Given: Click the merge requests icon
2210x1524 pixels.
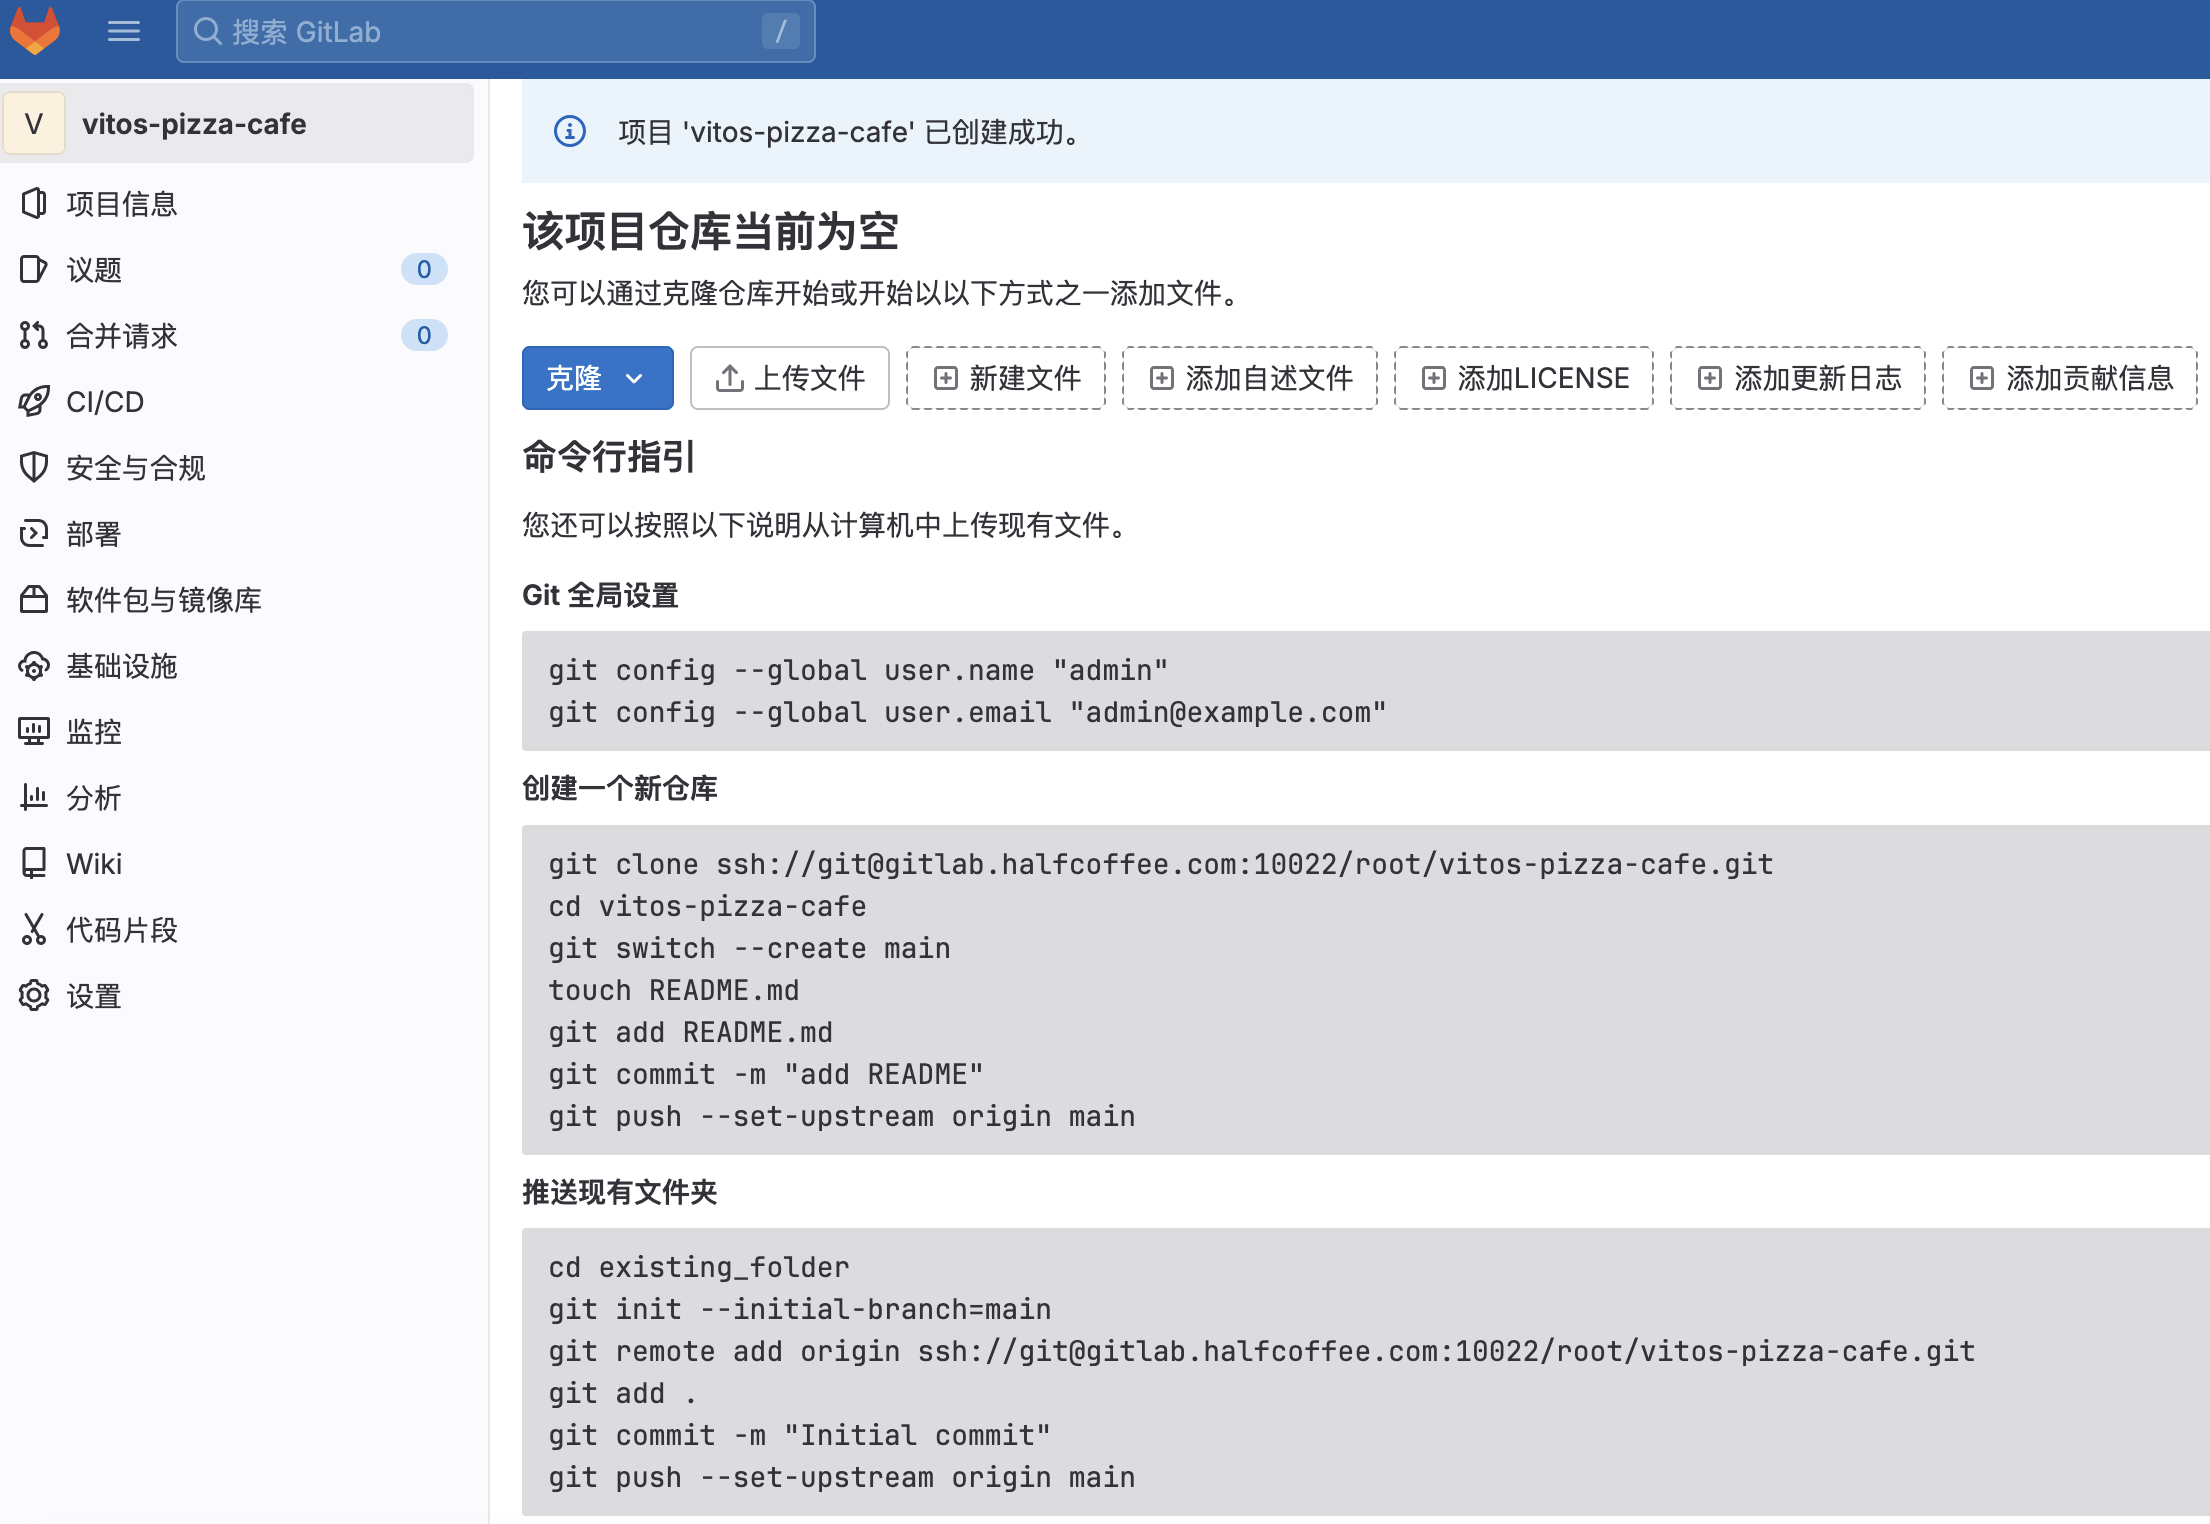Looking at the screenshot, I should [x=34, y=336].
